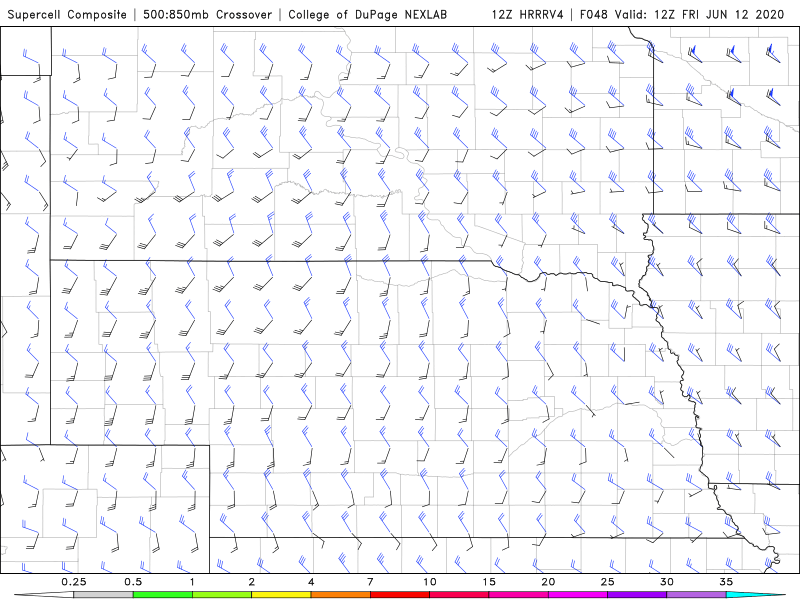Select the magenta segment between 20 and 25
The width and height of the screenshot is (800, 600).
[x=578, y=595]
